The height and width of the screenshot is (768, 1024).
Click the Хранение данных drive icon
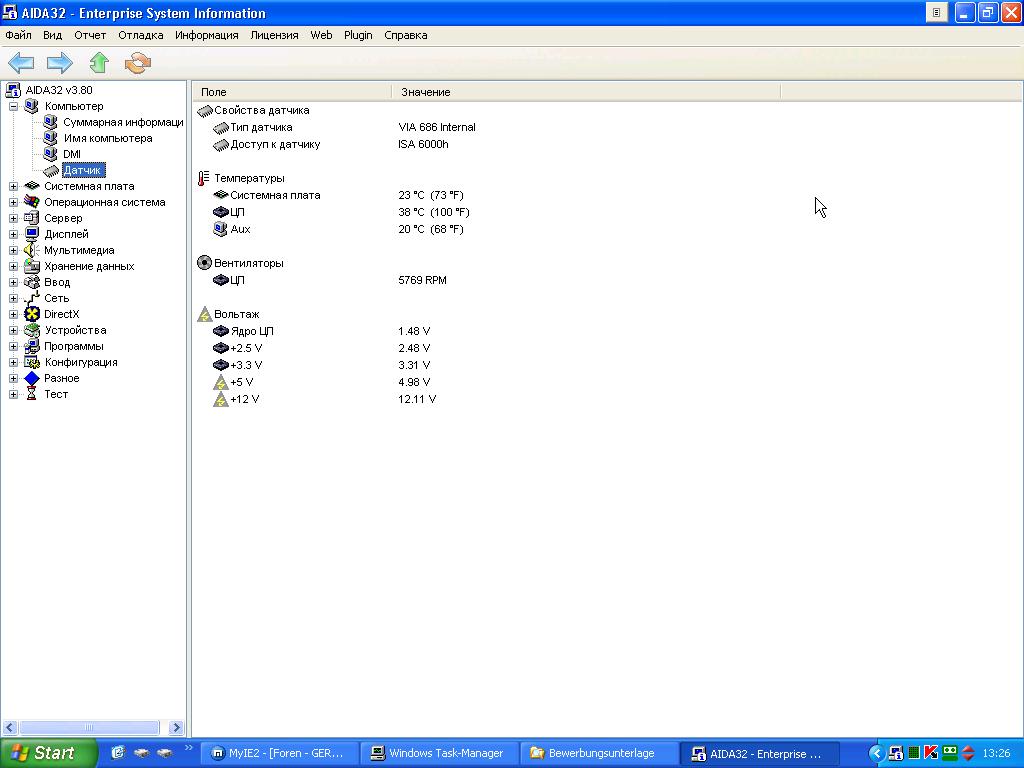pyautogui.click(x=31, y=266)
